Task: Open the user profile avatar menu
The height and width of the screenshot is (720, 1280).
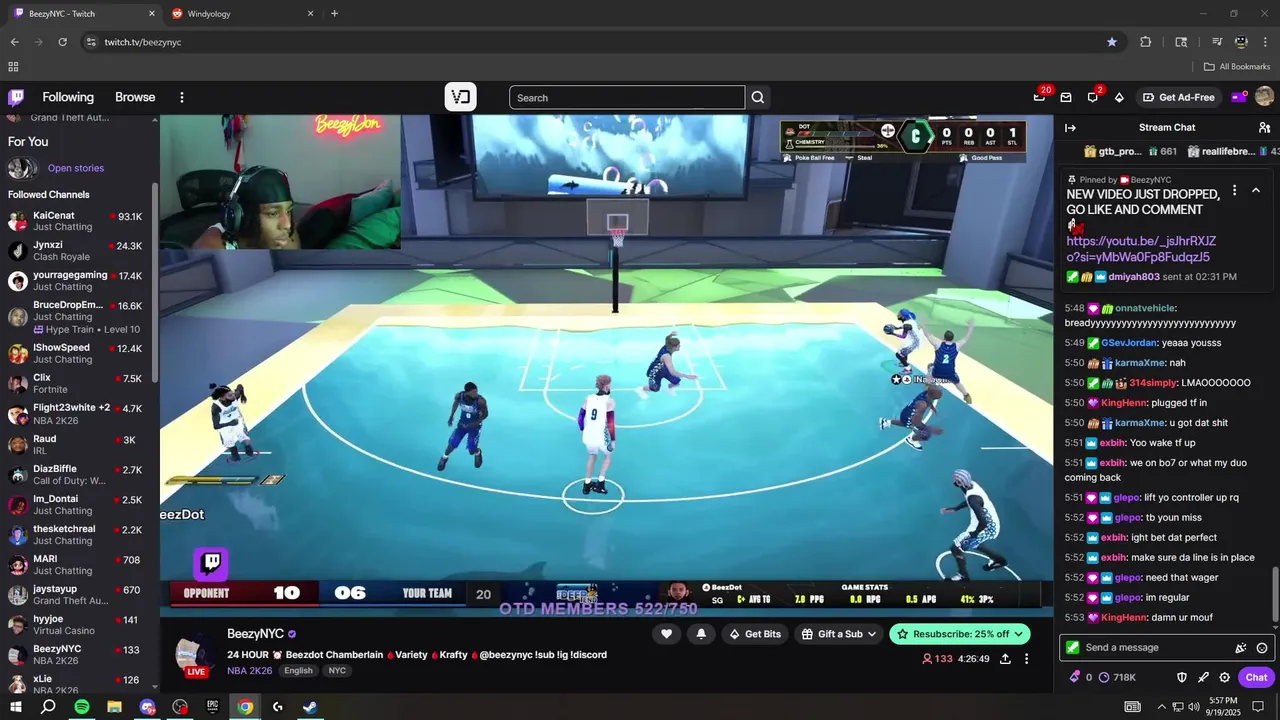Action: (1264, 97)
